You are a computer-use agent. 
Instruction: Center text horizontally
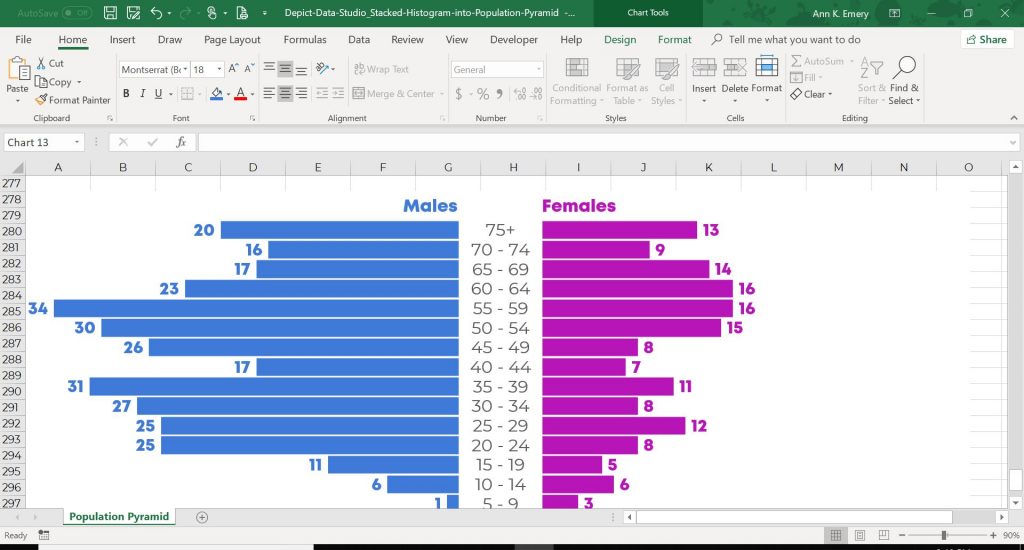(285, 93)
